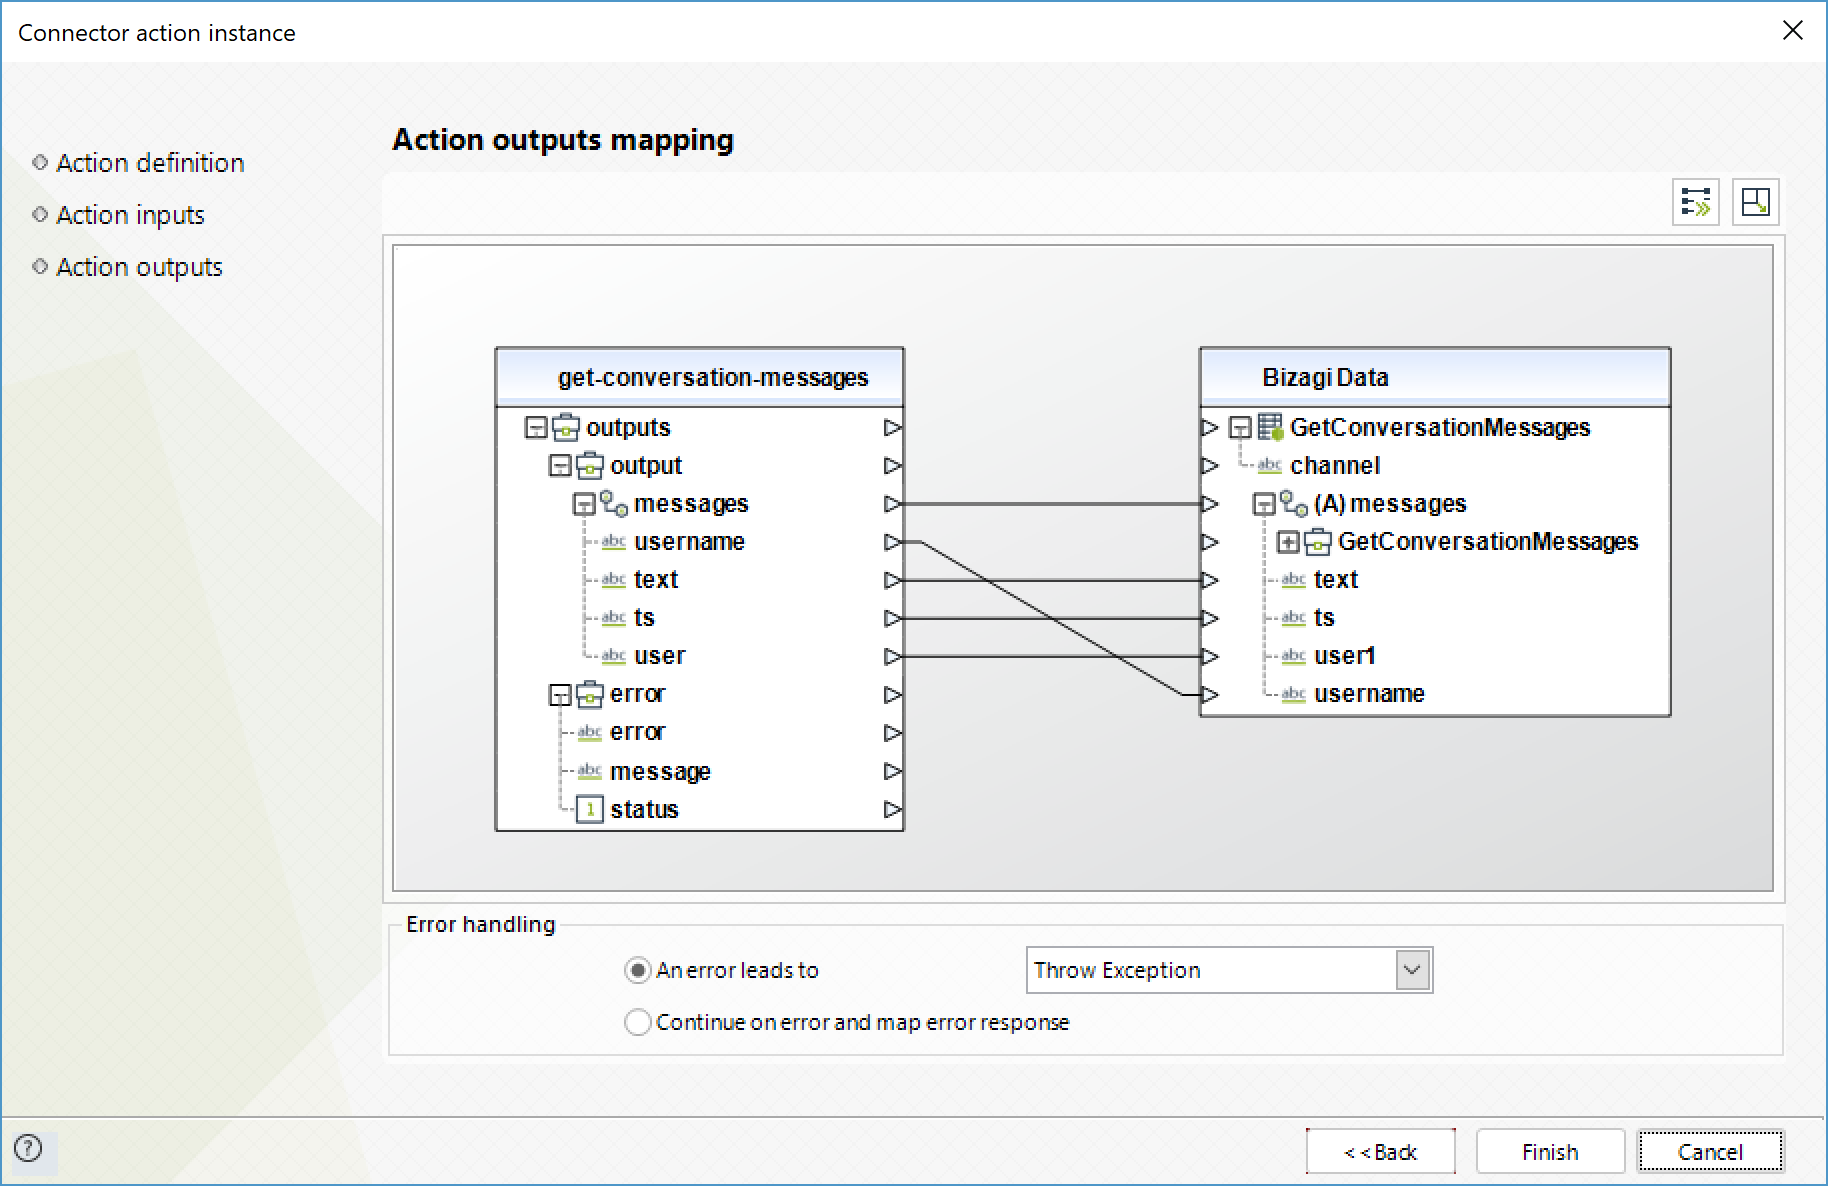Select the Bizagi 'ts' attribute
The width and height of the screenshot is (1828, 1186).
point(1324,618)
